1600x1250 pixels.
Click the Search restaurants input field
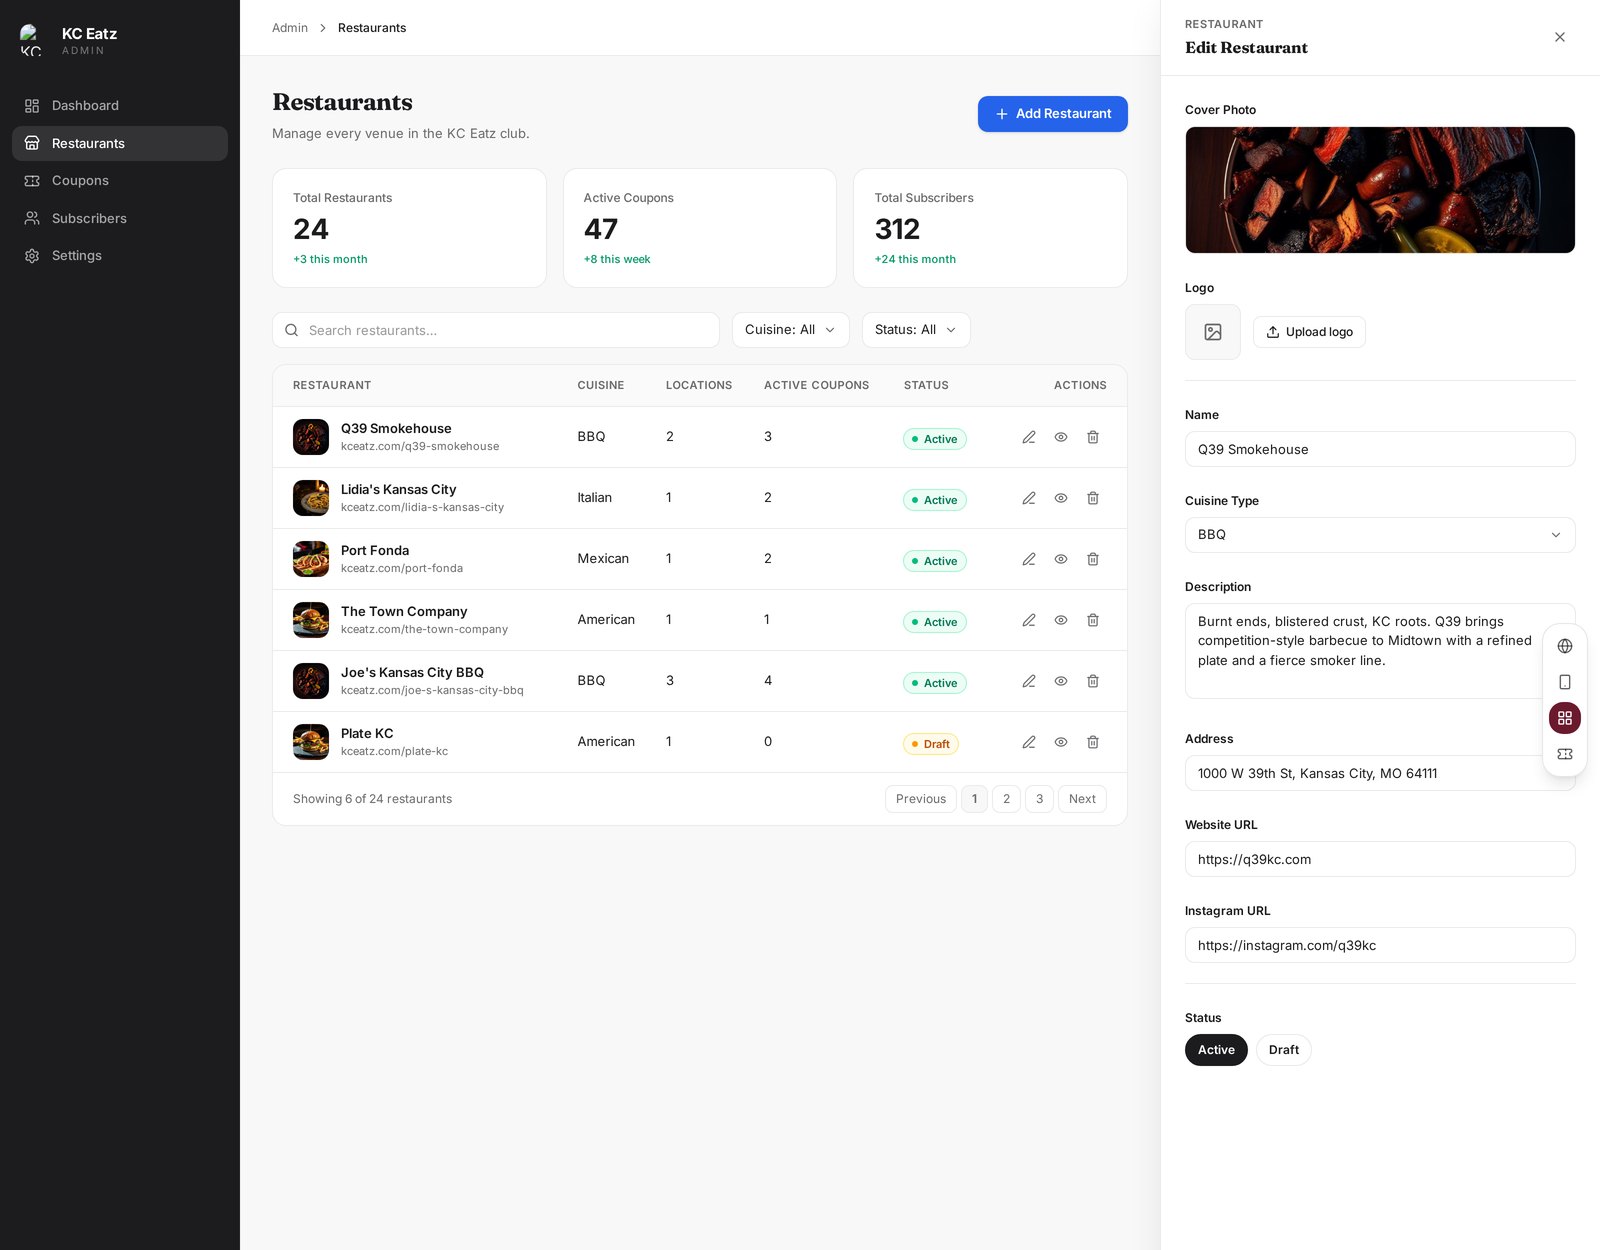pos(496,330)
